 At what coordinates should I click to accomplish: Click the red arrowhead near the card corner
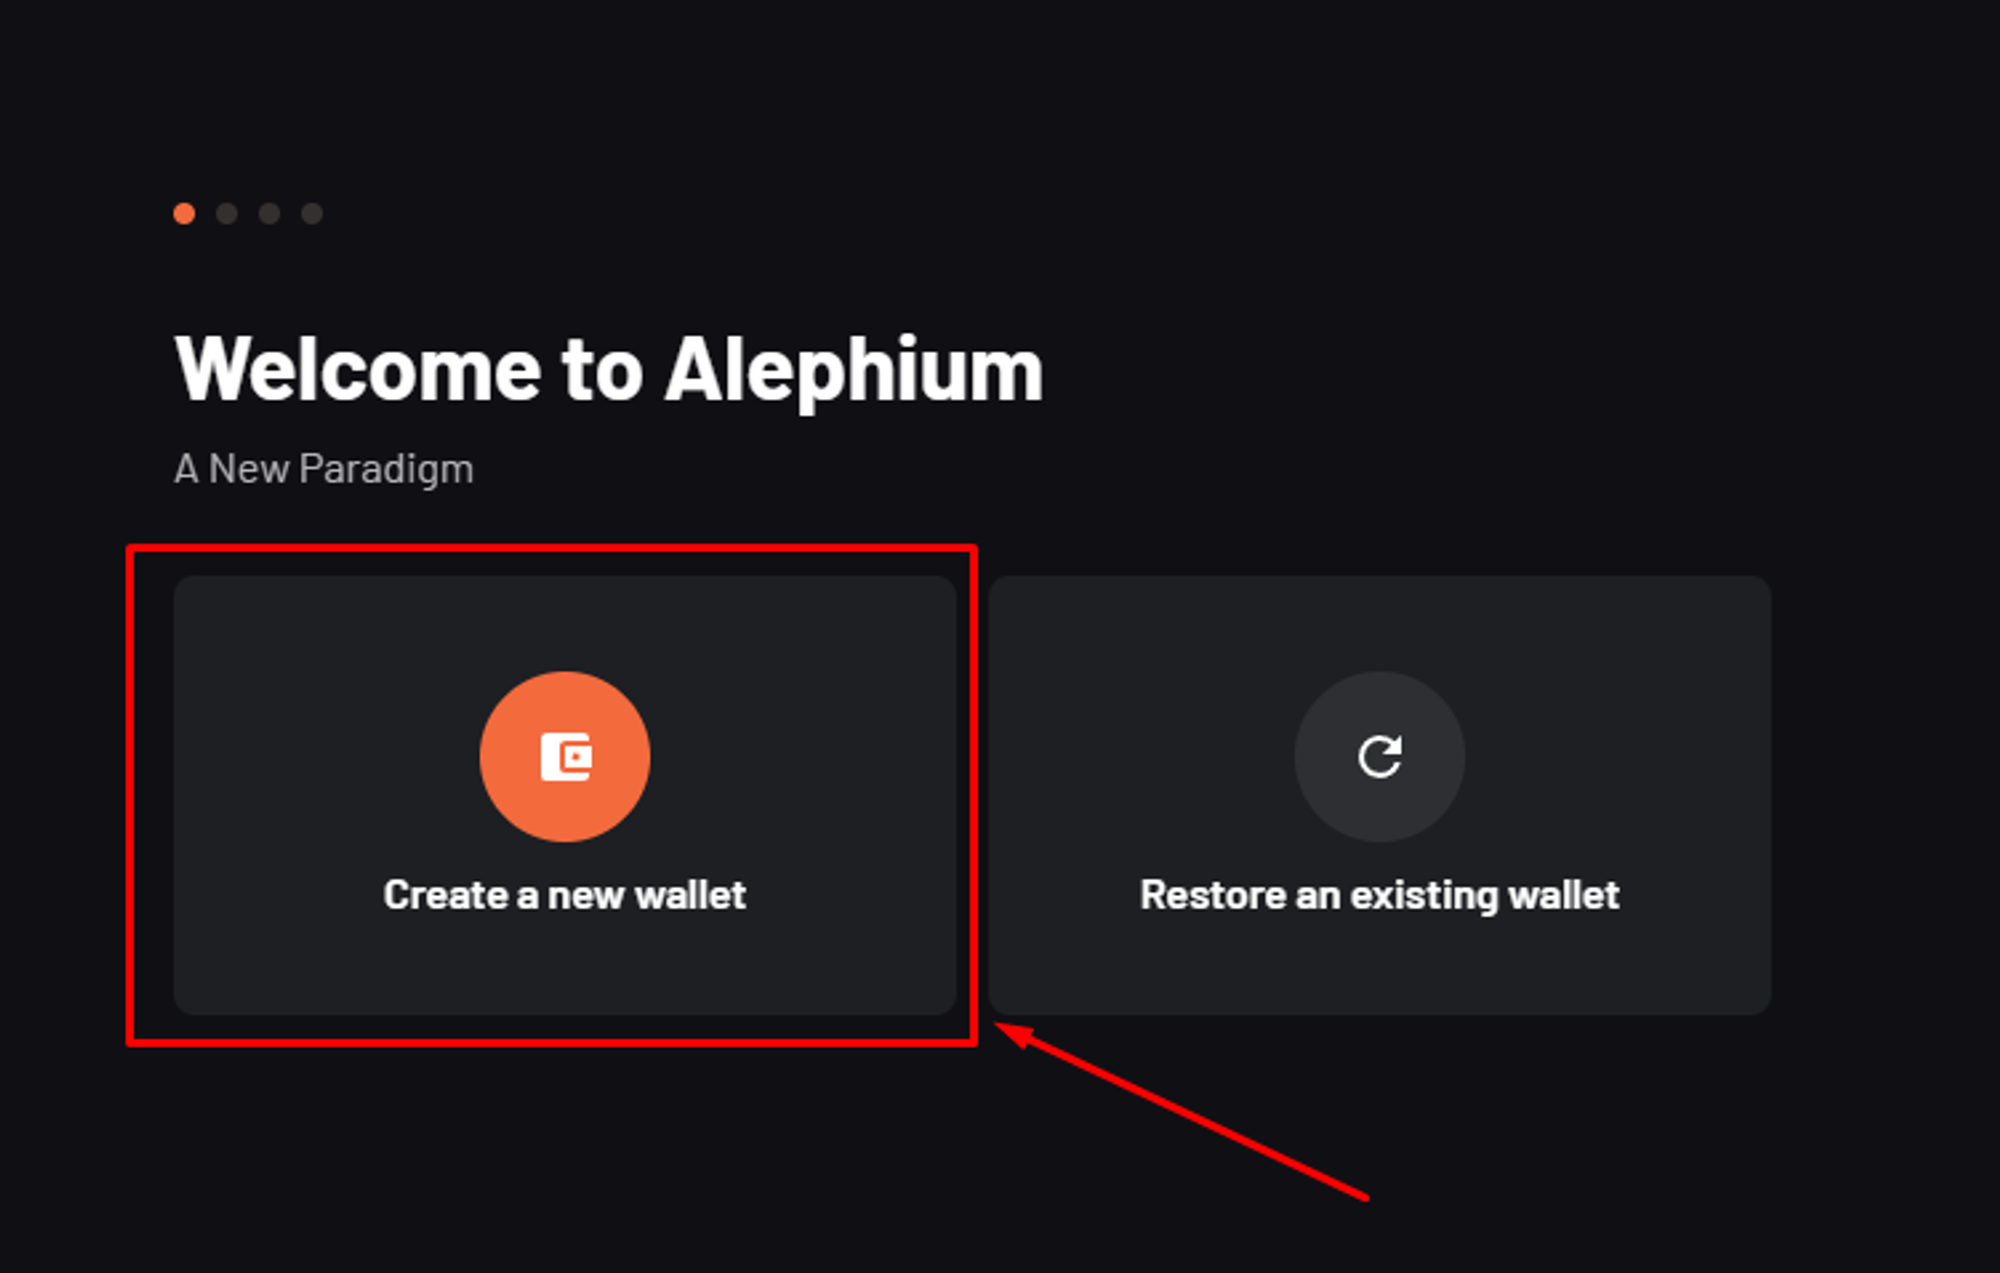(x=1013, y=1034)
